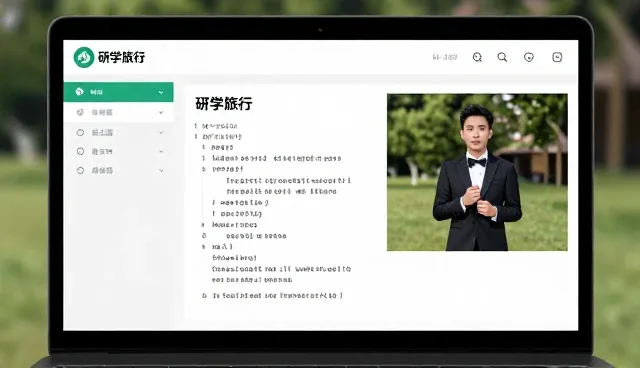
Task: Select the third sidebar menu item label
Action: pos(102,133)
